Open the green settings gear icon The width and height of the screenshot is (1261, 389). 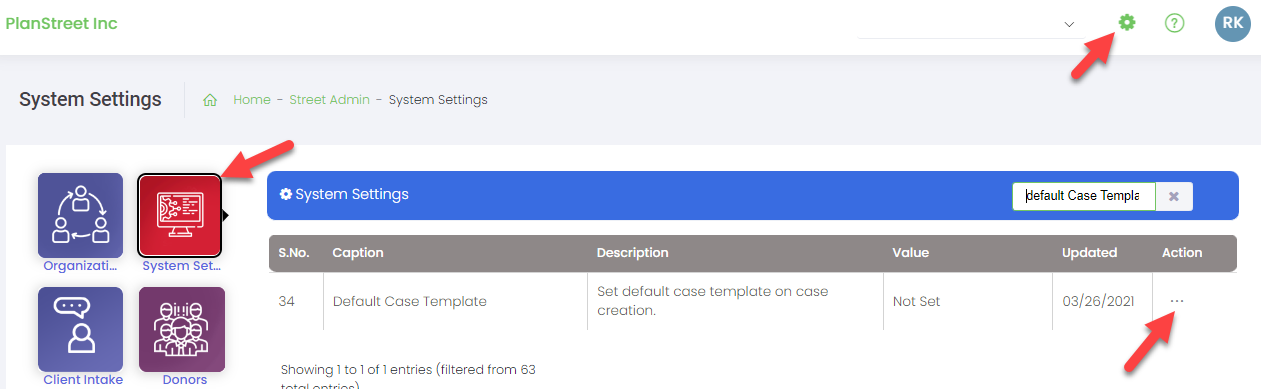[1127, 22]
